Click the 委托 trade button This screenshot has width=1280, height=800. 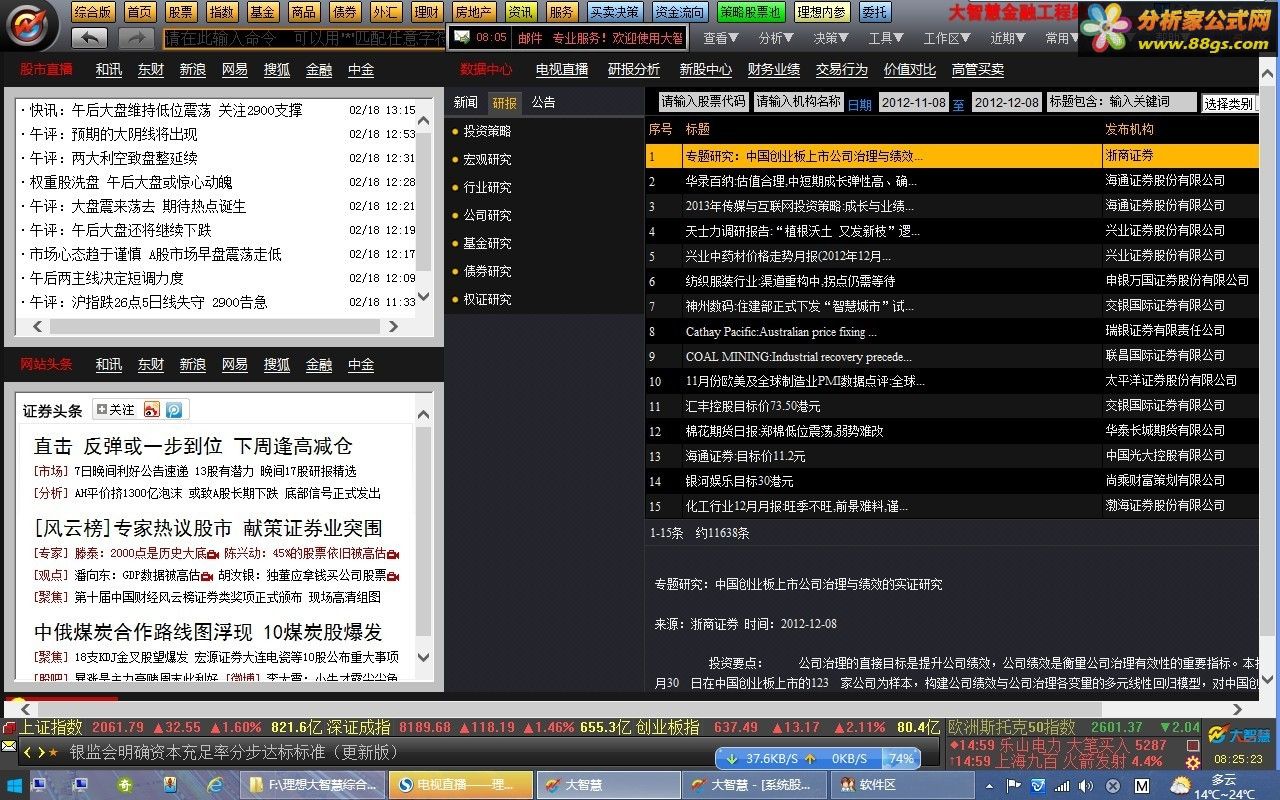coord(874,12)
